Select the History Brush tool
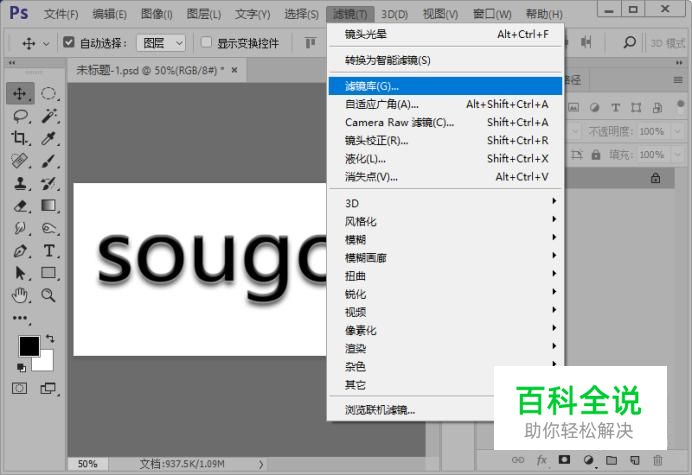692x475 pixels. point(49,183)
